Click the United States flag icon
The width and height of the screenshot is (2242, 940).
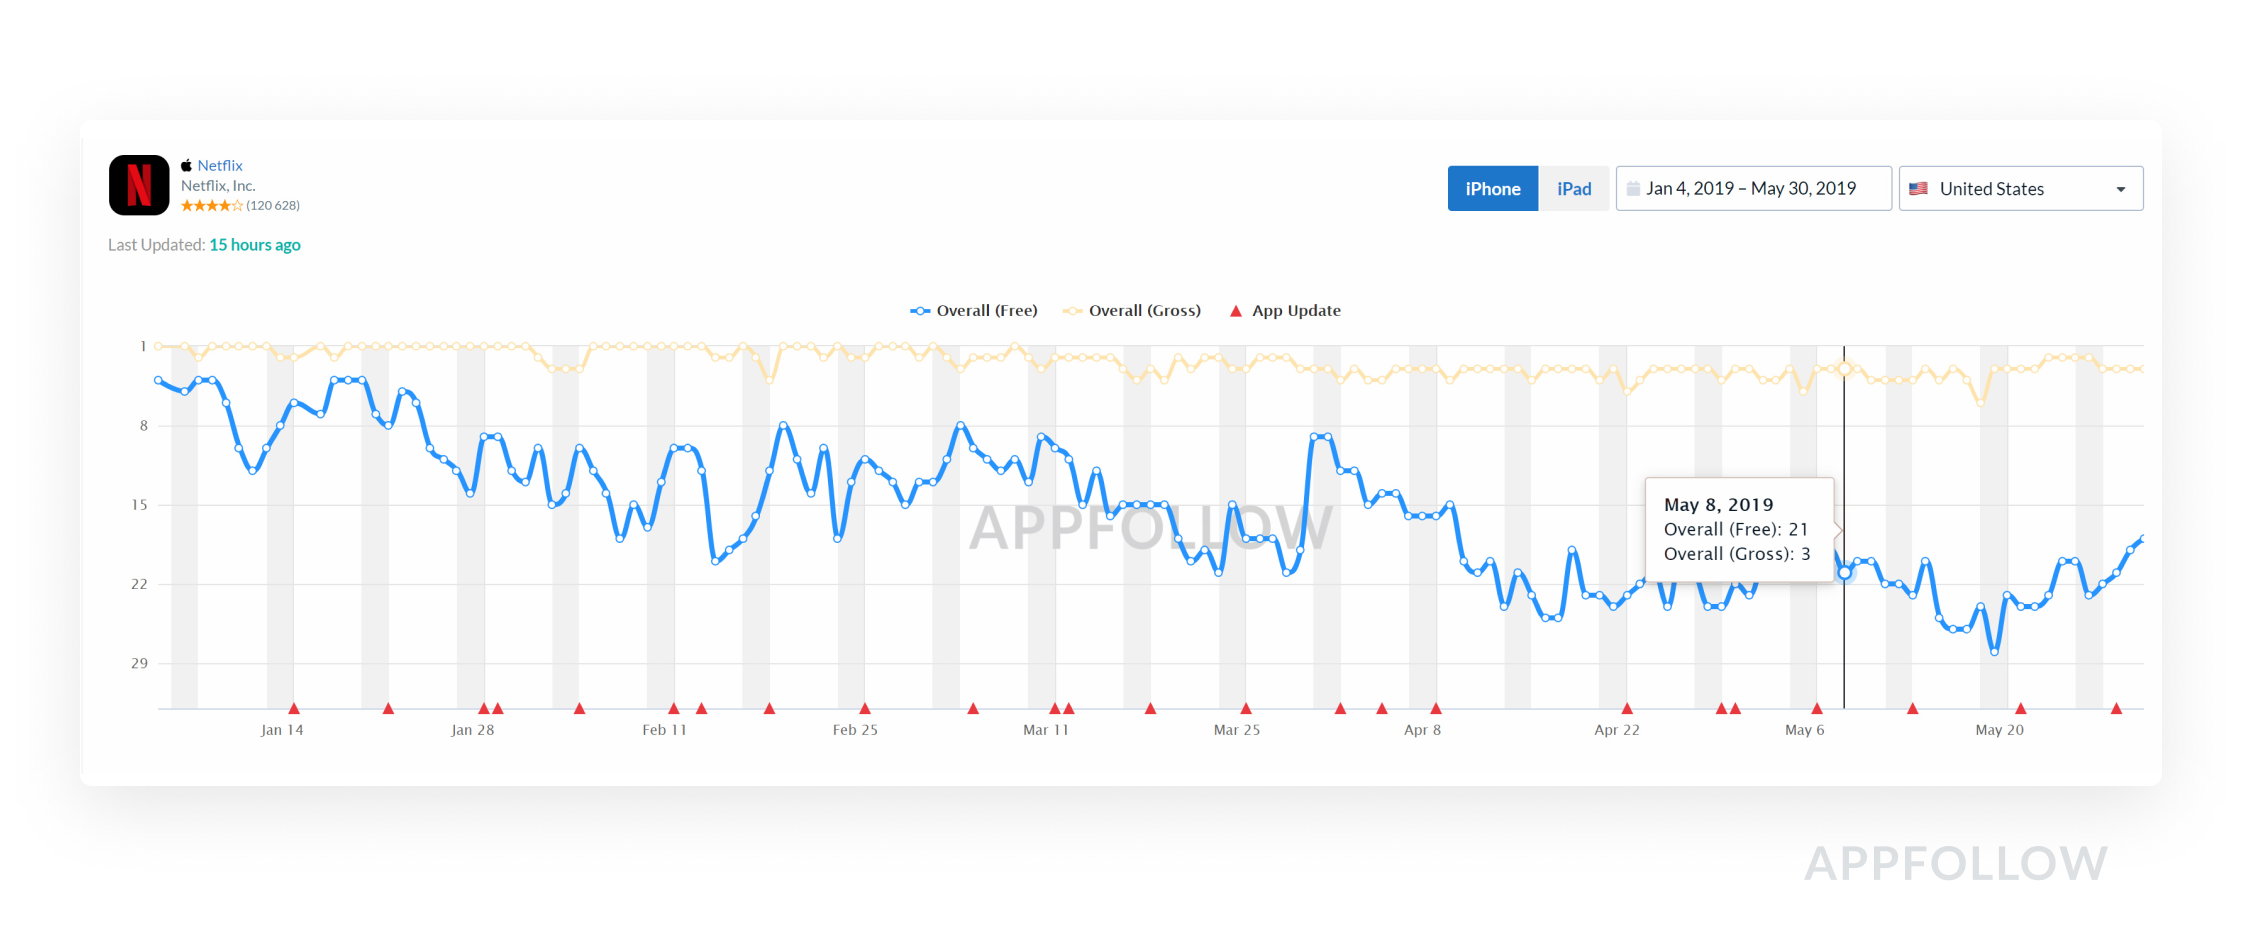click(1918, 189)
